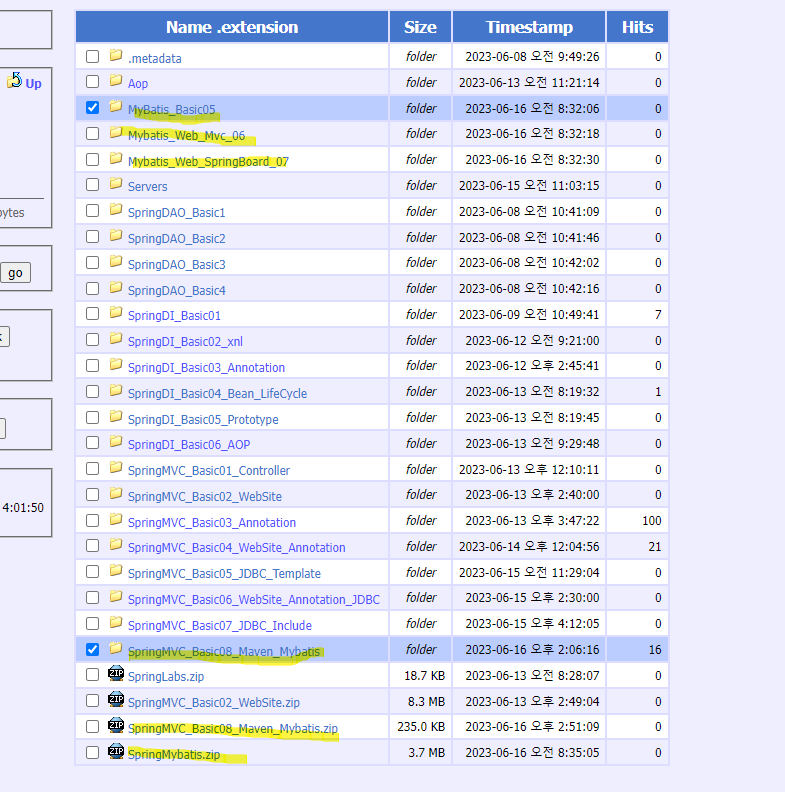This screenshot has height=792, width=785.
Task: Click the folder icon beside SpringMVC_Basic08_Maven_Mybatis folder
Action: (x=116, y=648)
